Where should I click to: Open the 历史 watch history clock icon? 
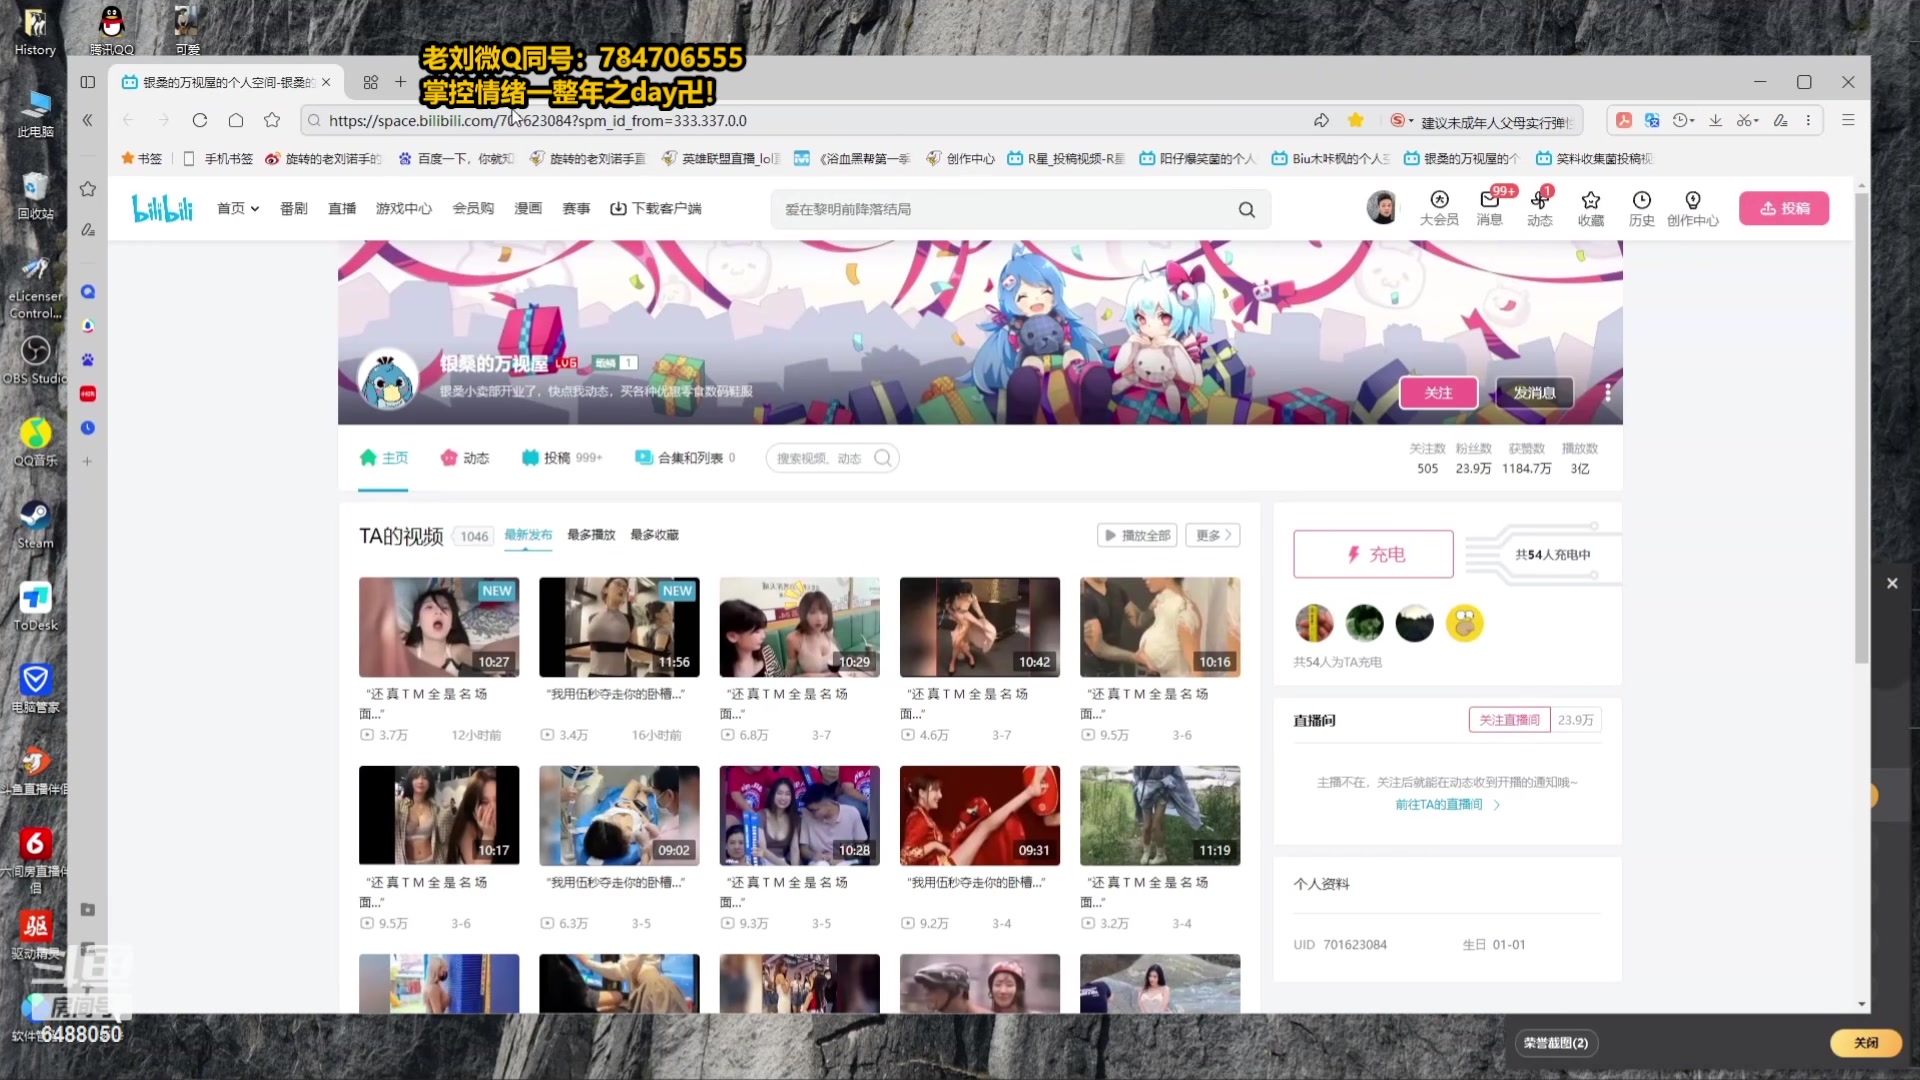pos(1641,201)
